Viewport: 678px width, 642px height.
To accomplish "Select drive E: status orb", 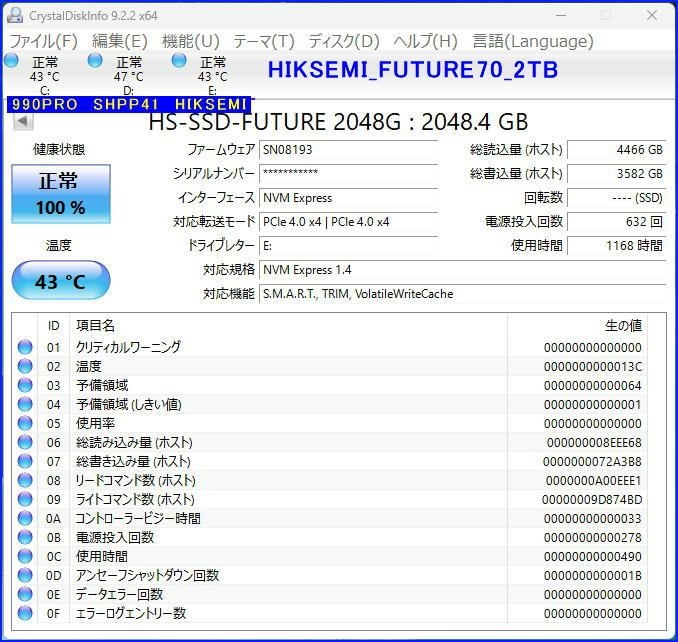I will point(179,61).
